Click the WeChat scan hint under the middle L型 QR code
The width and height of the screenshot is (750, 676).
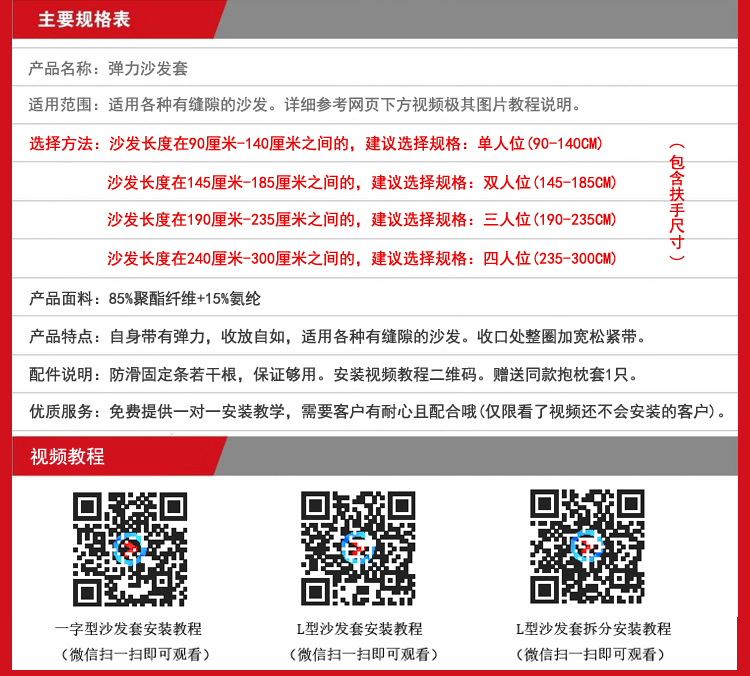click(x=363, y=654)
